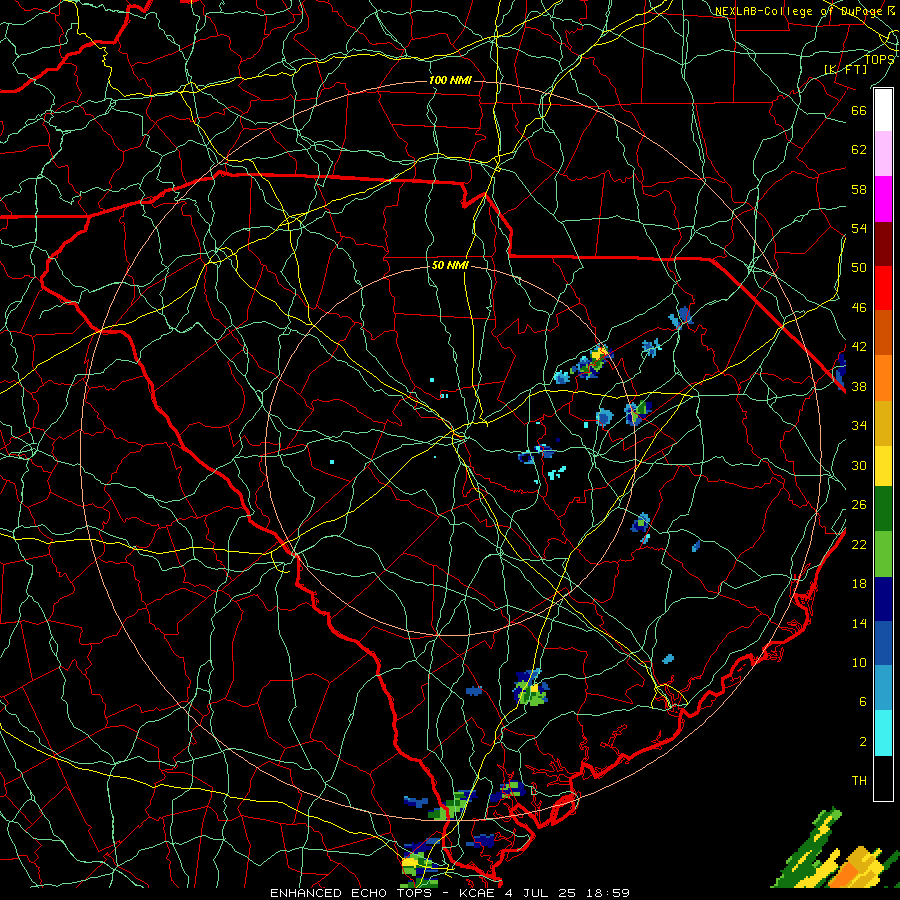Click the legend value '14'
Screen dimensions: 900x900
pos(859,623)
